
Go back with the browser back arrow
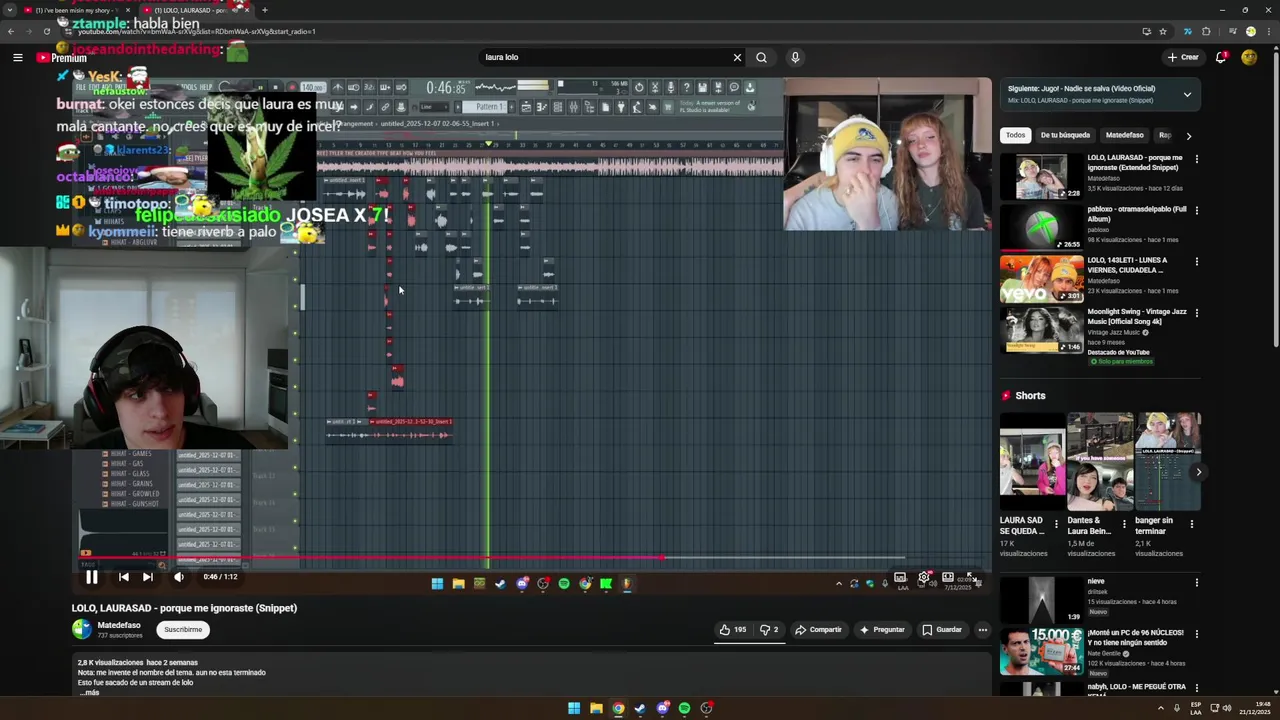[10, 31]
